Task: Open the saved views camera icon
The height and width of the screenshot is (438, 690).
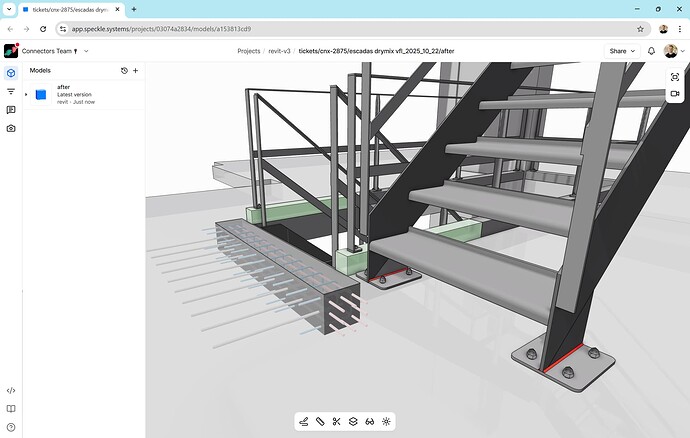Action: click(11, 129)
